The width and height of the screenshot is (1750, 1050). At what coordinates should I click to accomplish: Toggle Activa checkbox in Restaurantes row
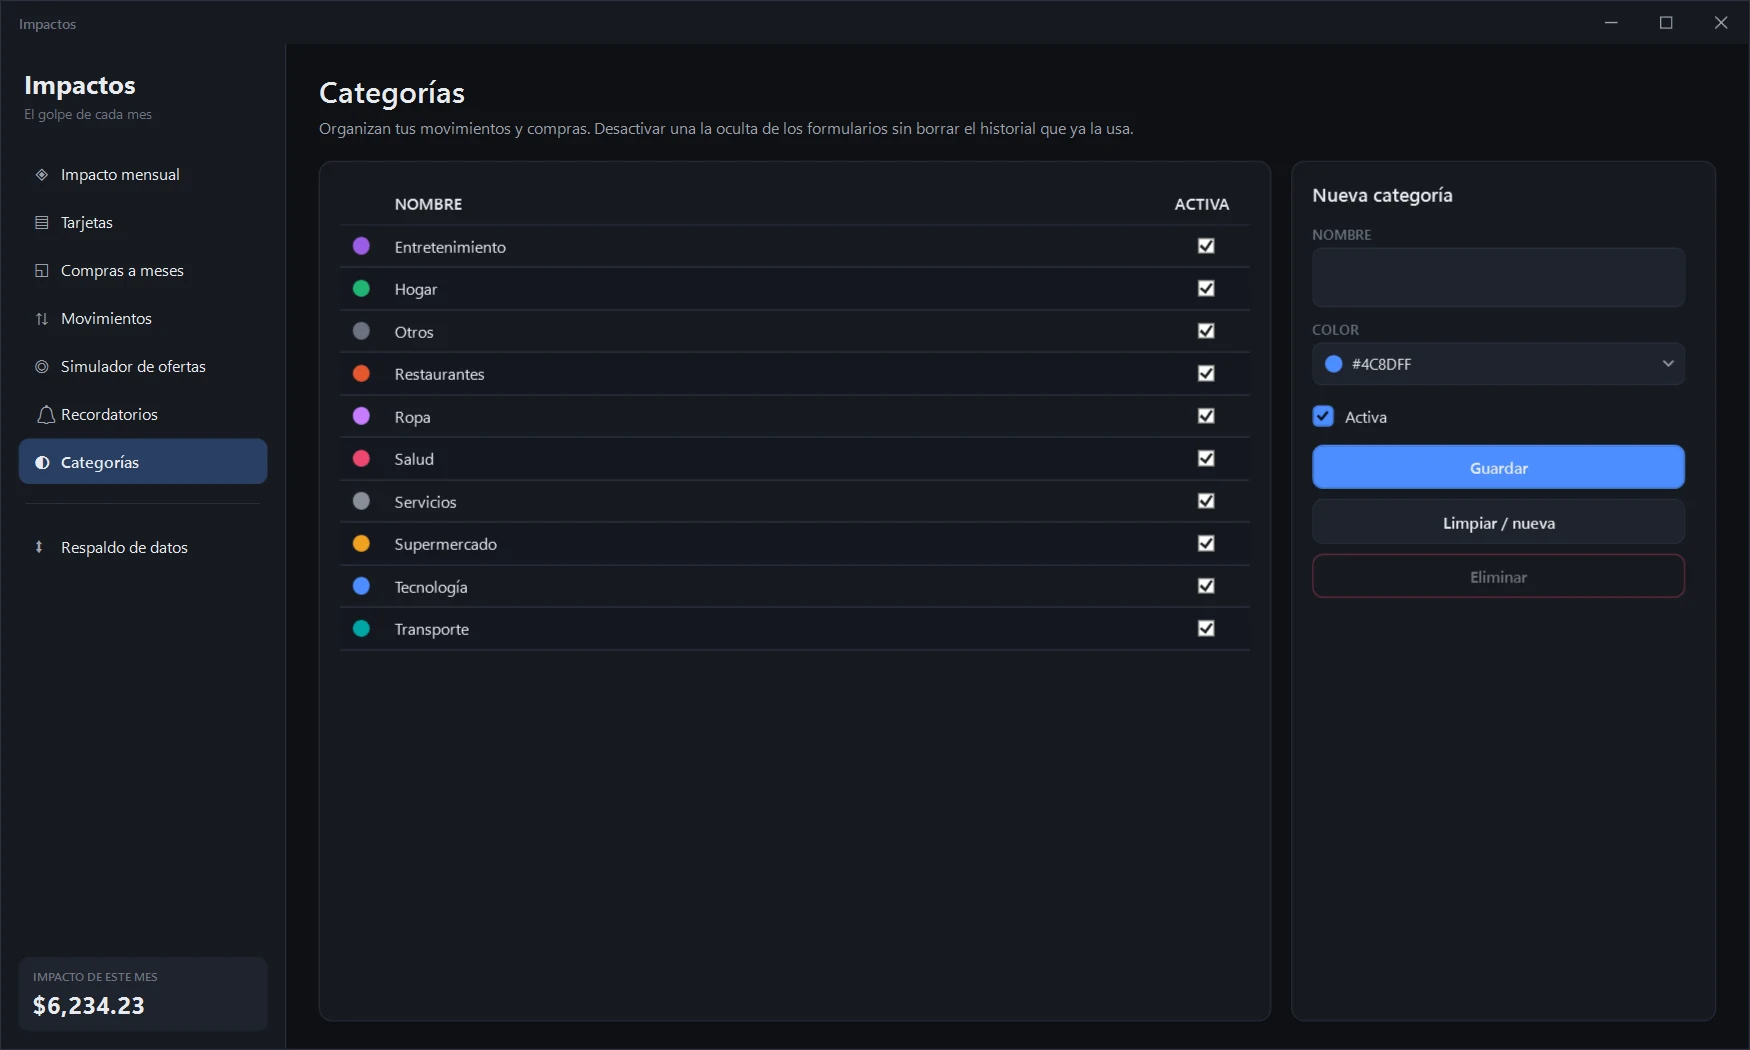click(x=1206, y=373)
